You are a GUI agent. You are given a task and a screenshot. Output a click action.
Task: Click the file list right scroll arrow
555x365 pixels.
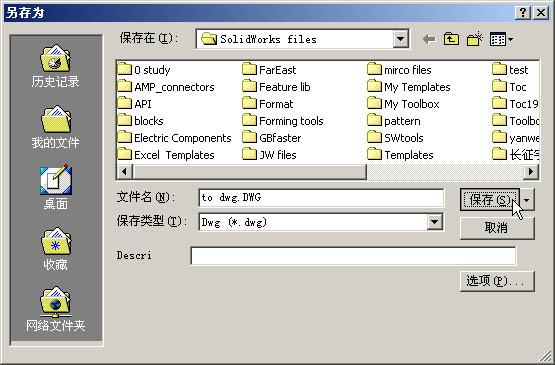point(531,172)
